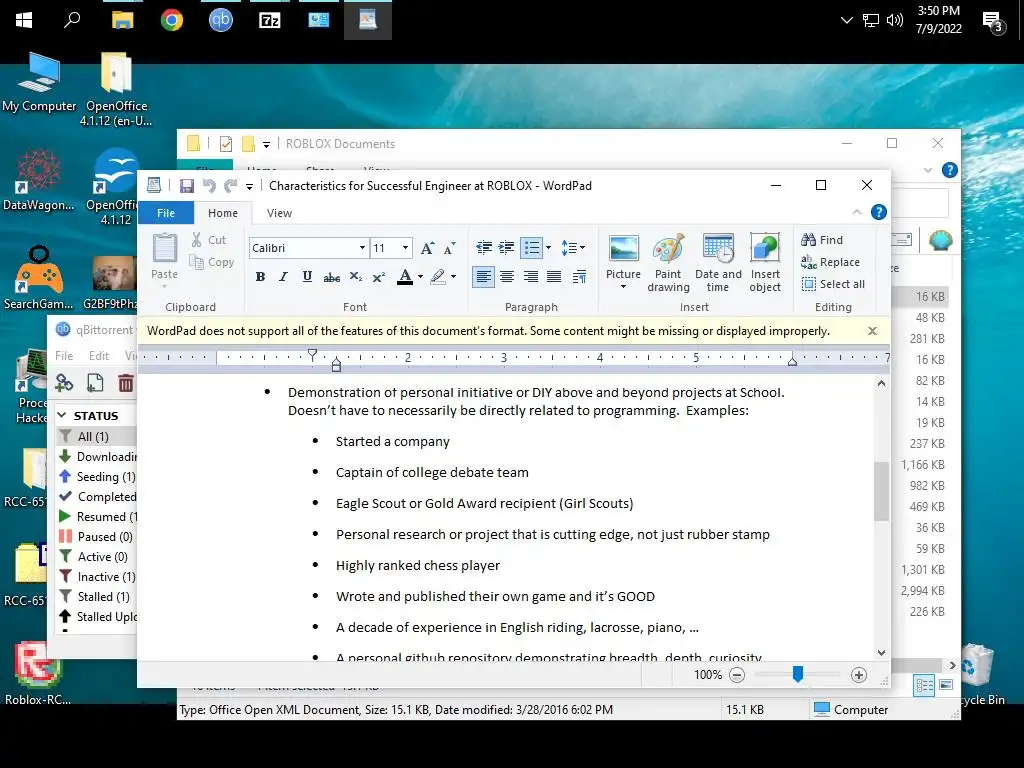Click Find in Editing group

[822, 240]
